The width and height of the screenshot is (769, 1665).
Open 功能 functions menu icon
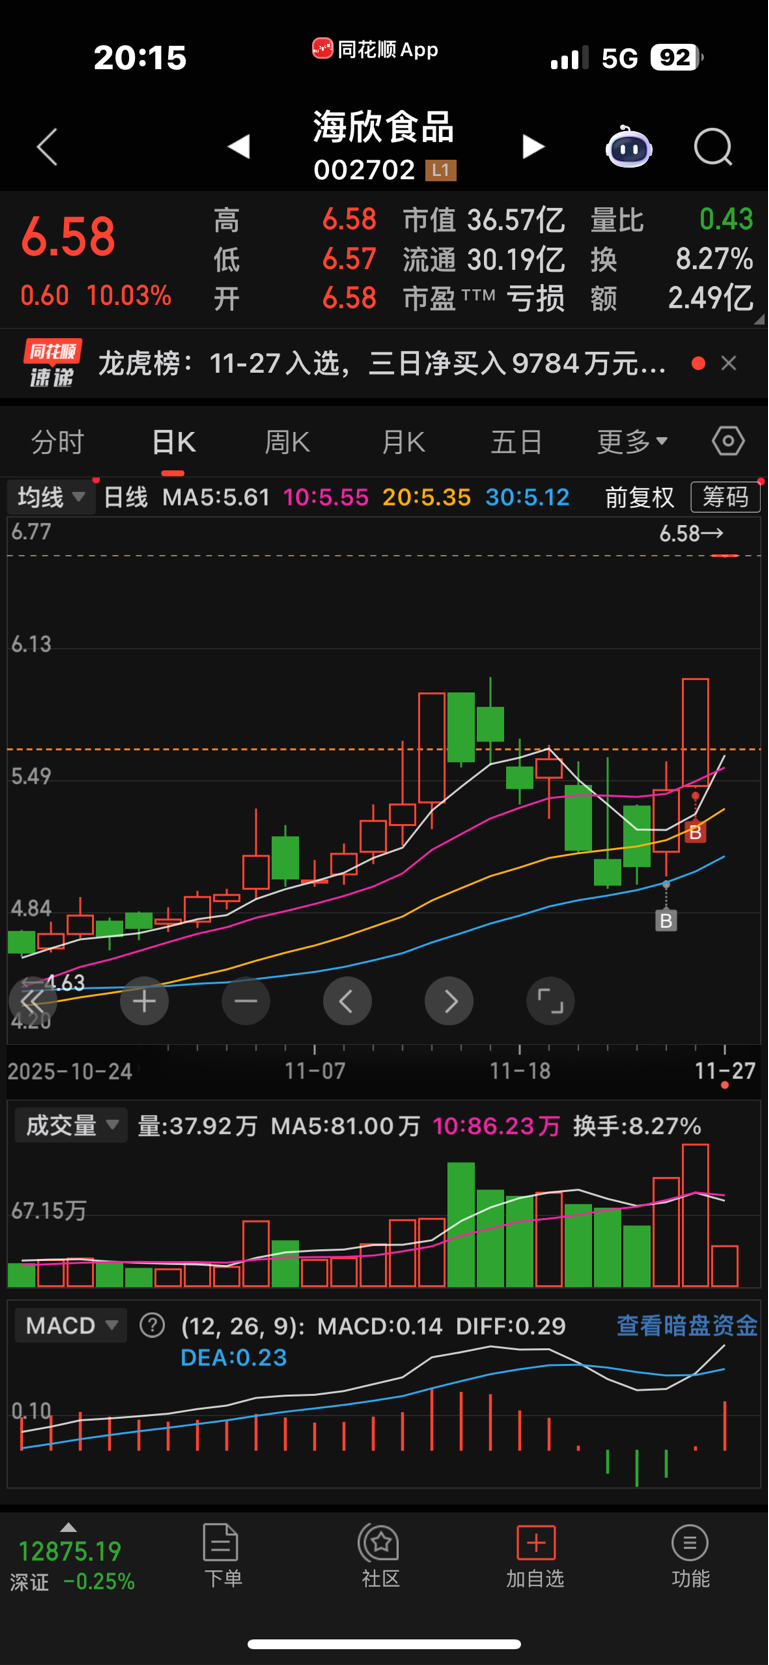(690, 1555)
